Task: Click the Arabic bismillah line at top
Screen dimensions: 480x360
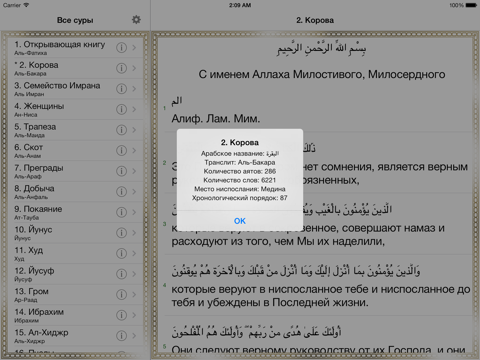Action: pyautogui.click(x=321, y=49)
